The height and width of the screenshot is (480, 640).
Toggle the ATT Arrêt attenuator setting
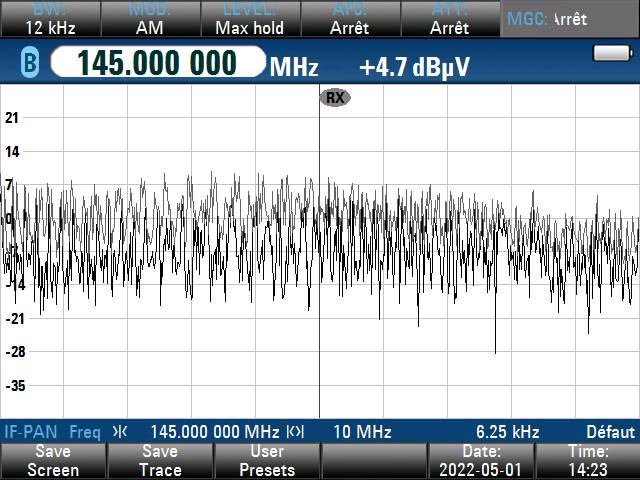(449, 20)
